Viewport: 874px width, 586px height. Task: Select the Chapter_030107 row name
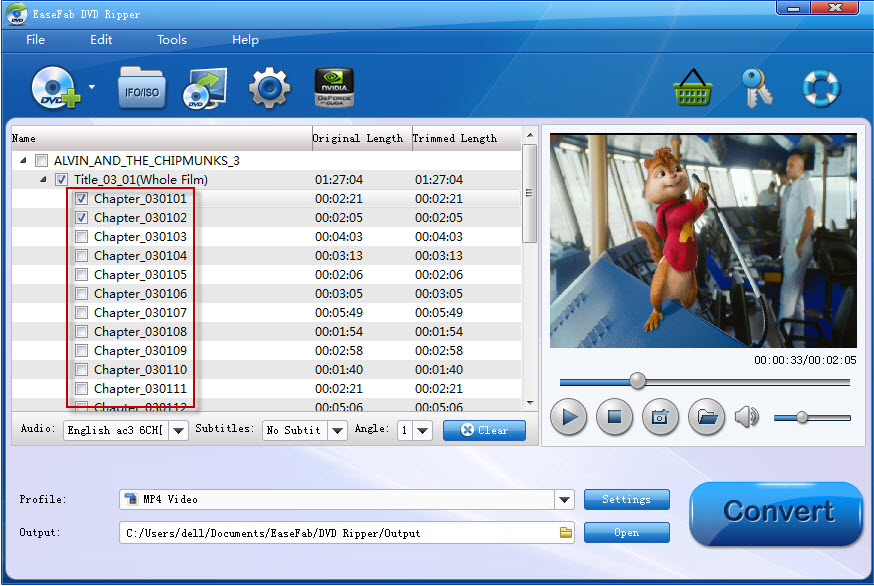click(140, 312)
